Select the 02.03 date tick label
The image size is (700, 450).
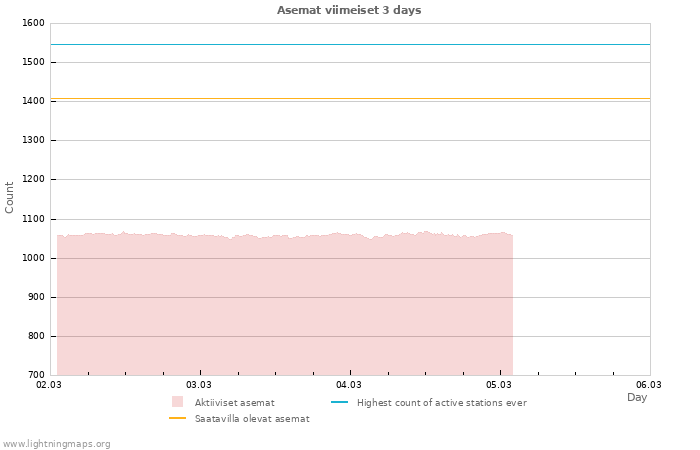49,384
